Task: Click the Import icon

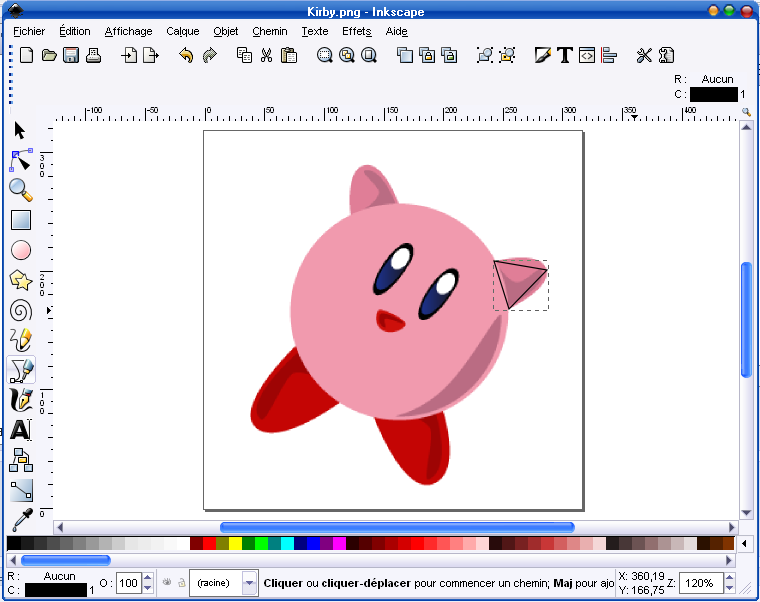Action: tap(129, 55)
